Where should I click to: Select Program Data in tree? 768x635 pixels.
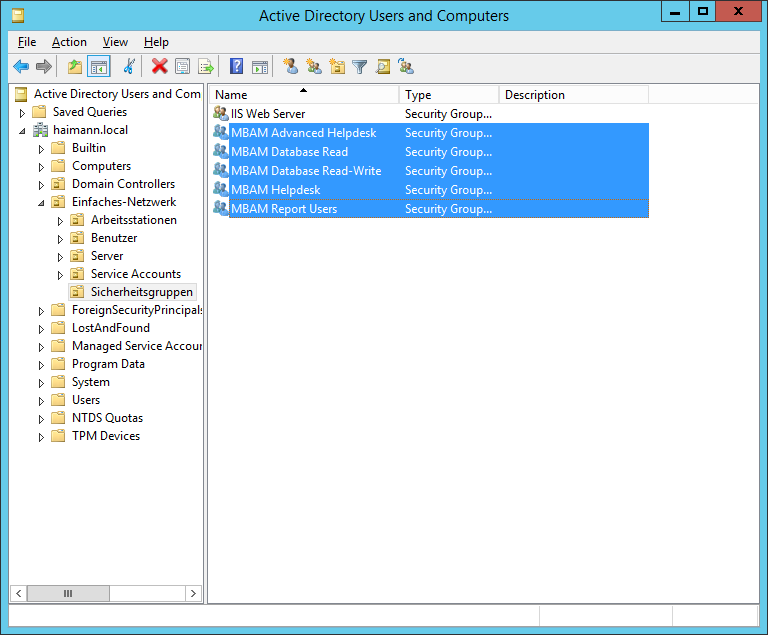108,364
